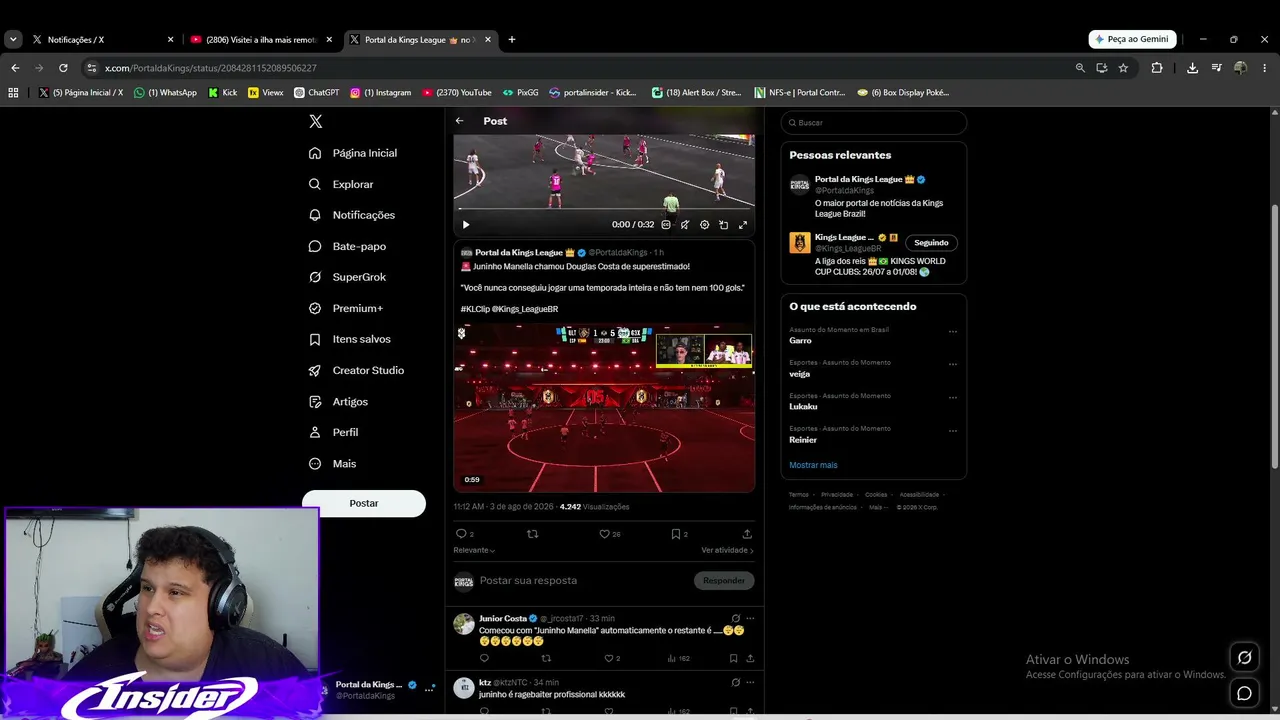The width and height of the screenshot is (1280, 720).
Task: Bookmark the main post
Action: (x=679, y=534)
